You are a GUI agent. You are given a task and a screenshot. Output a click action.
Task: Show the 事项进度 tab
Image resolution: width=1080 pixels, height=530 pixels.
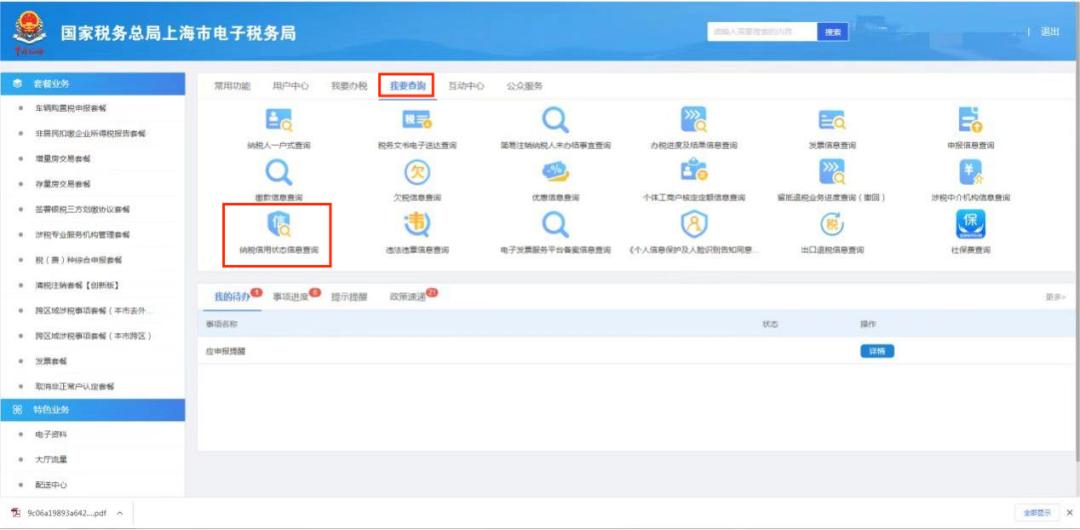tap(291, 297)
